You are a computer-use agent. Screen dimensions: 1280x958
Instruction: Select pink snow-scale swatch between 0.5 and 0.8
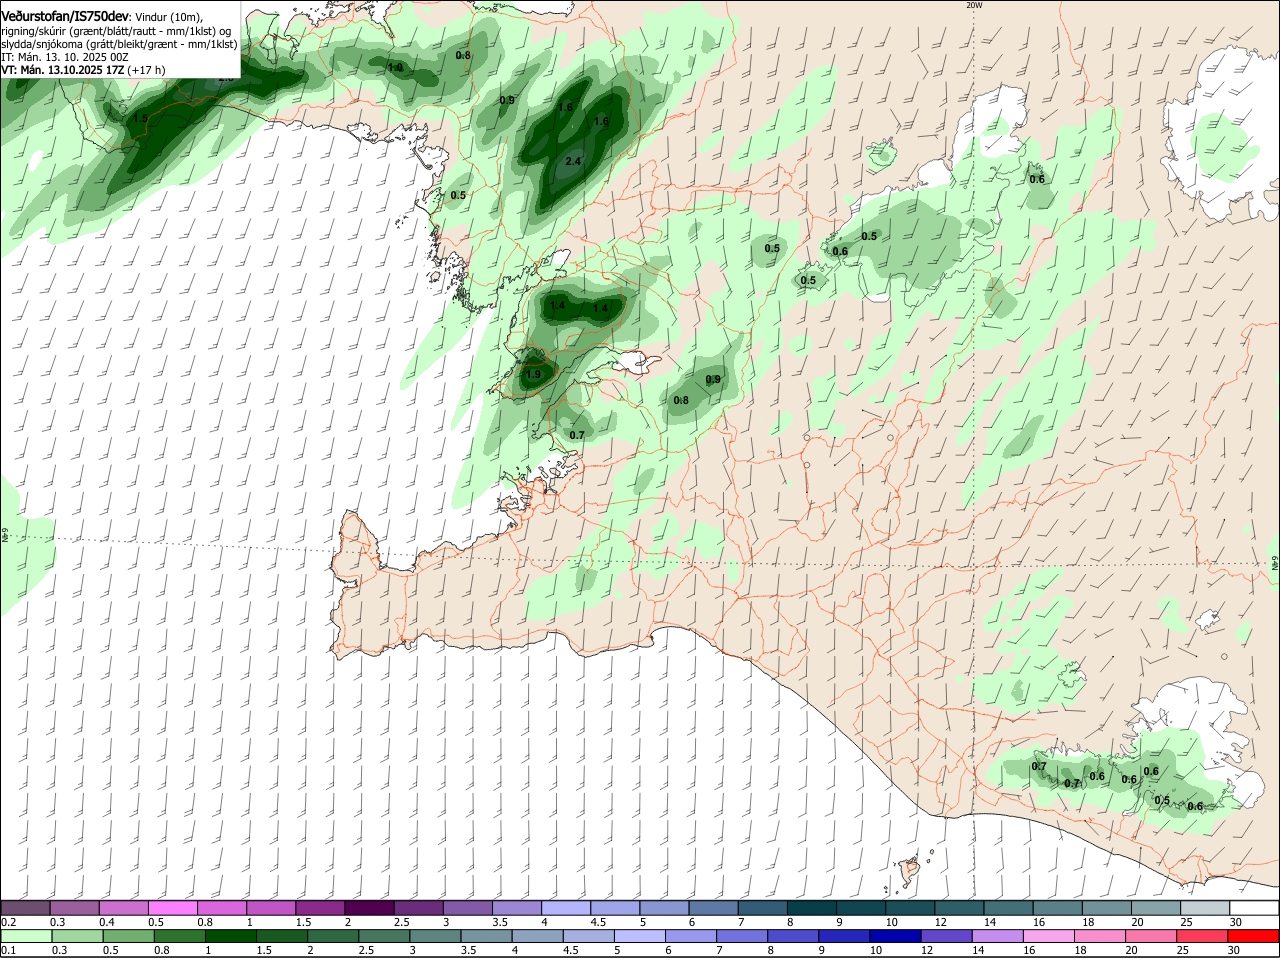[173, 908]
